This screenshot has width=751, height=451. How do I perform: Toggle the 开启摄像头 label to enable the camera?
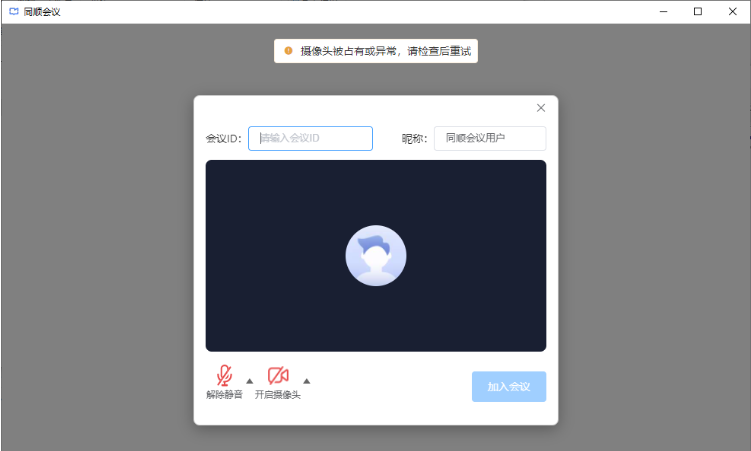[278, 395]
